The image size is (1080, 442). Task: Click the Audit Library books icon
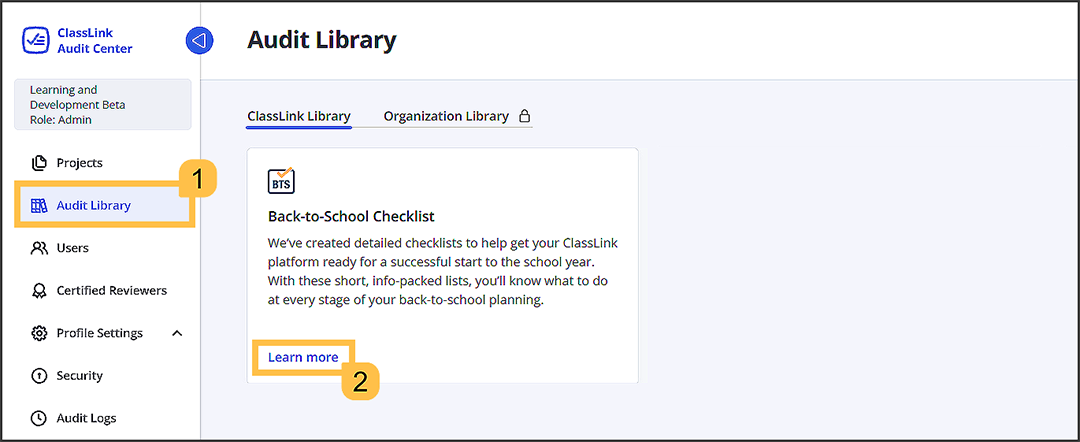point(39,206)
